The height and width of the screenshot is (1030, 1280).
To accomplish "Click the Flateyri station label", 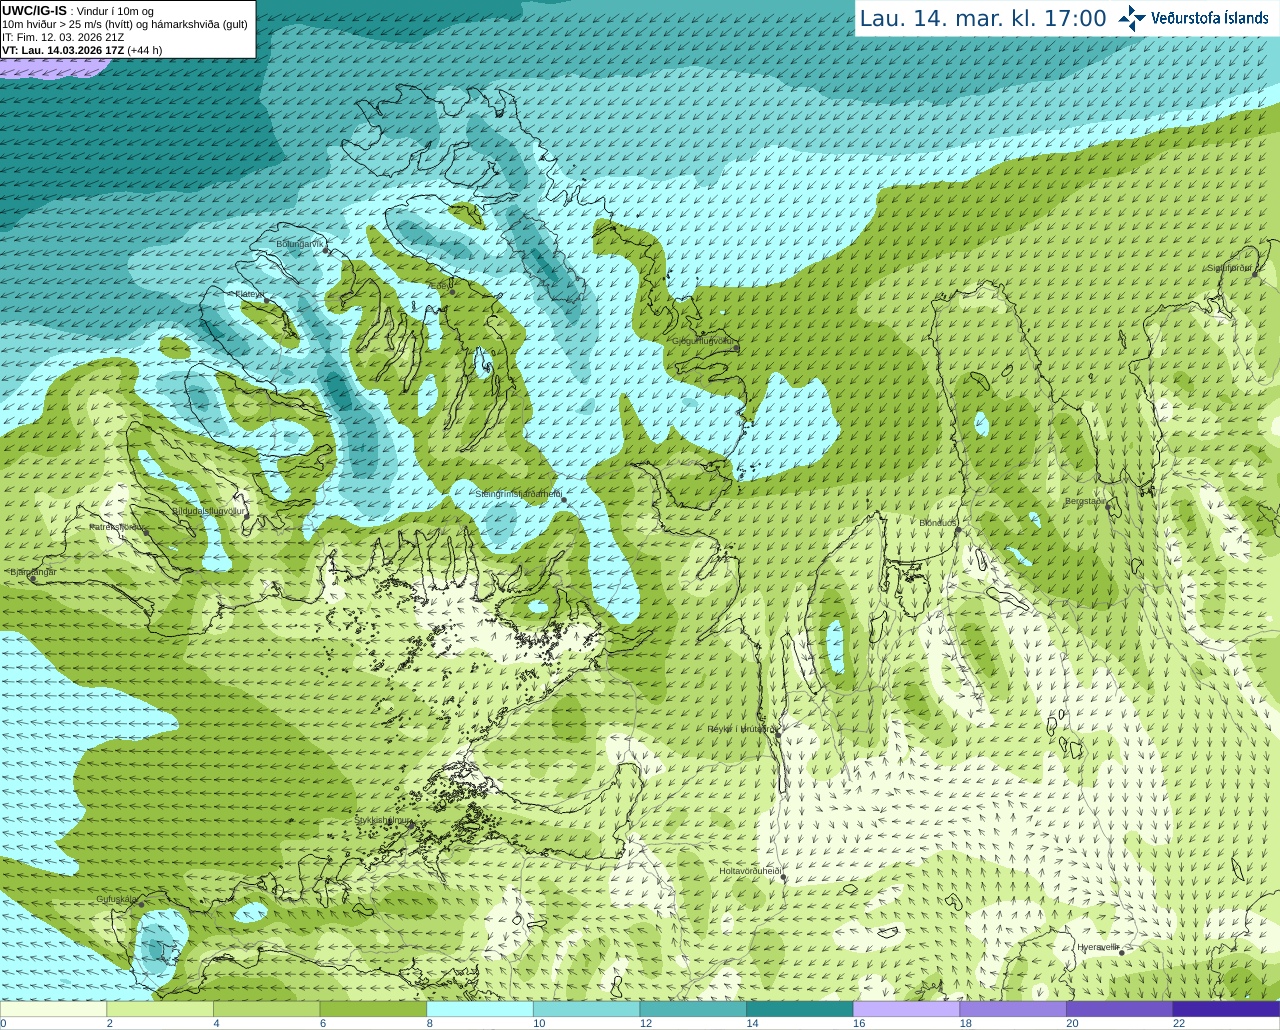I will click(249, 294).
